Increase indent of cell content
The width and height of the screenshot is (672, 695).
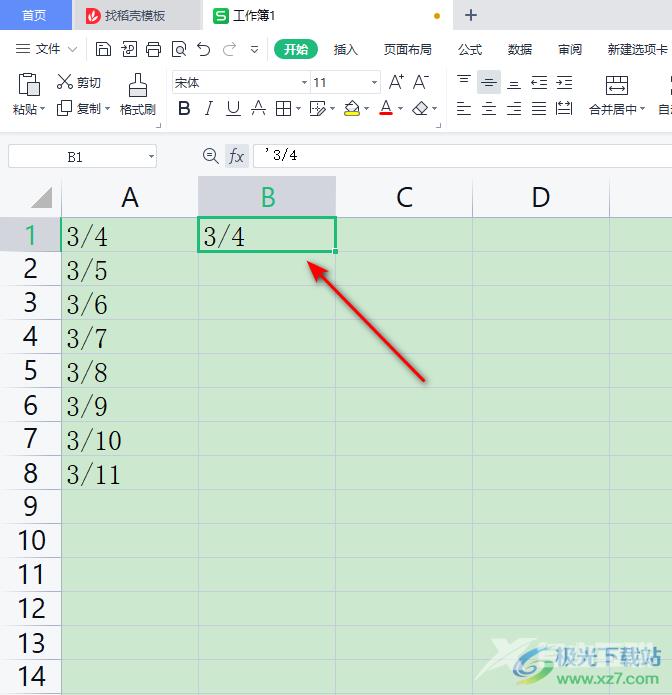tap(564, 82)
